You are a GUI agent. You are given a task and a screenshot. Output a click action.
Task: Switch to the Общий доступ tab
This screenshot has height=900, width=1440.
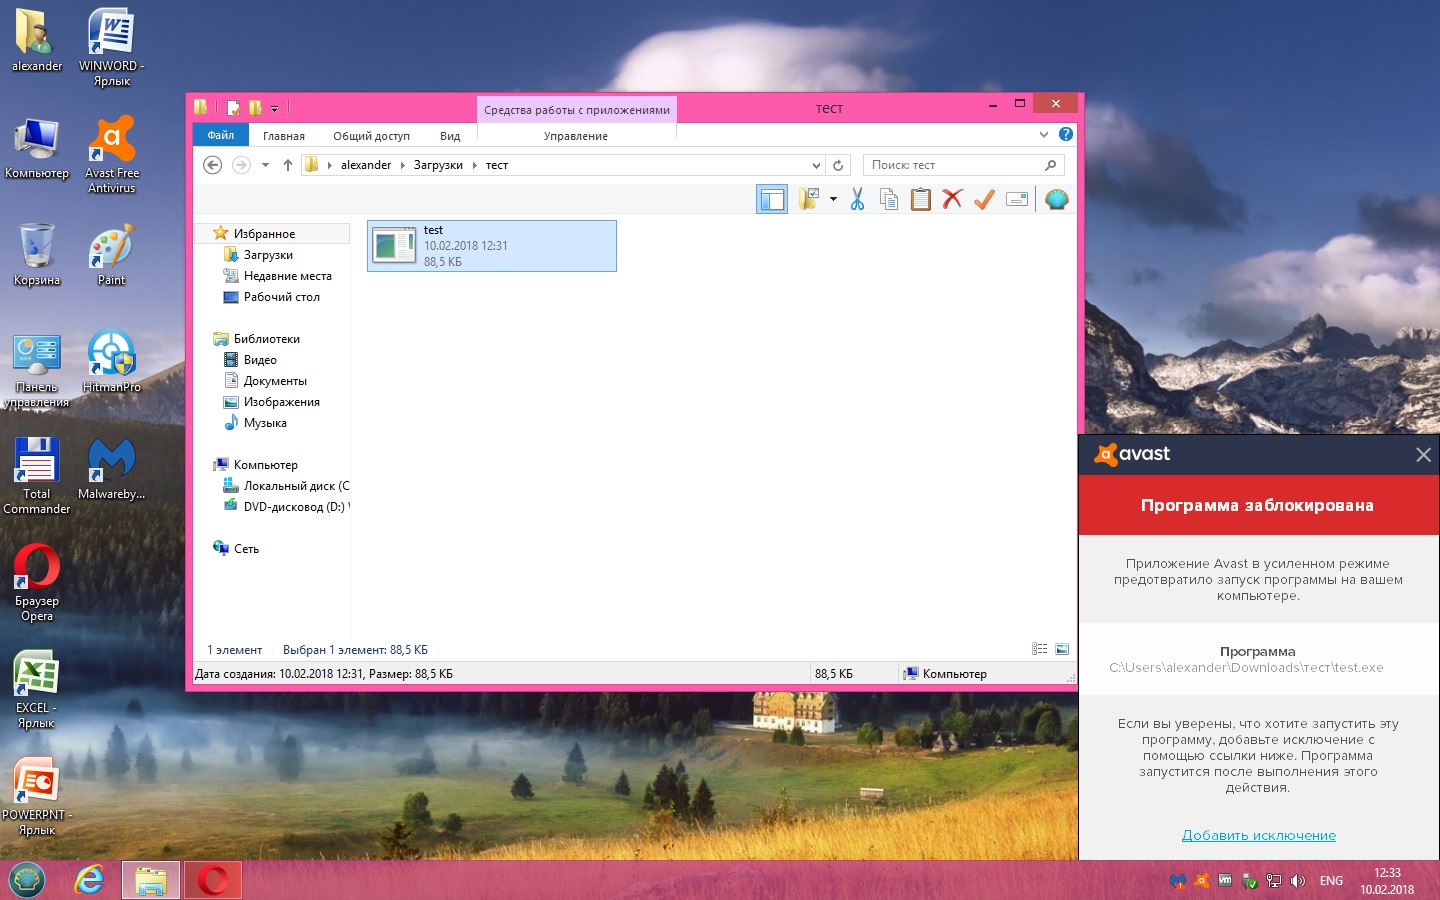point(372,136)
